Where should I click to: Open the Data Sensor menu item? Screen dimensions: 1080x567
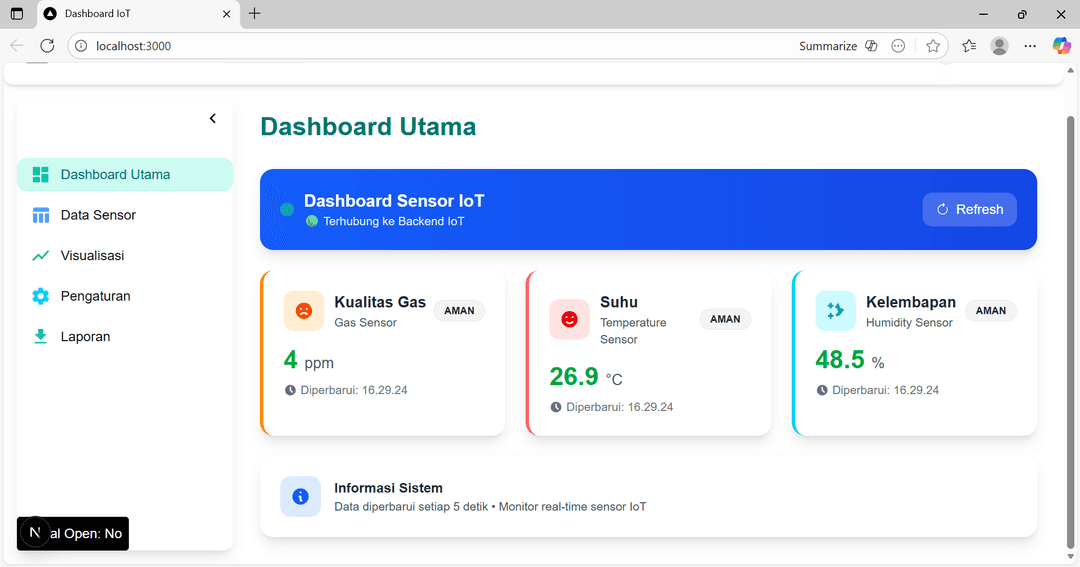click(125, 215)
